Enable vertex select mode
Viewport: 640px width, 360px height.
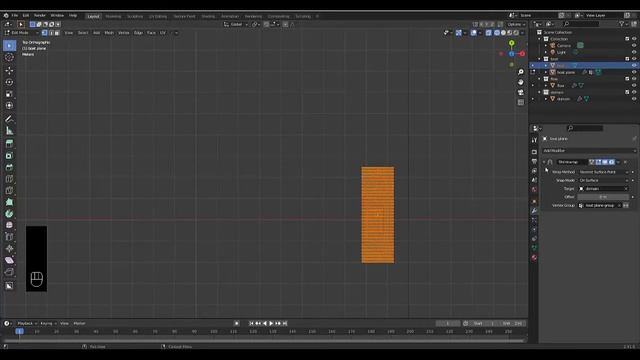(x=44, y=33)
